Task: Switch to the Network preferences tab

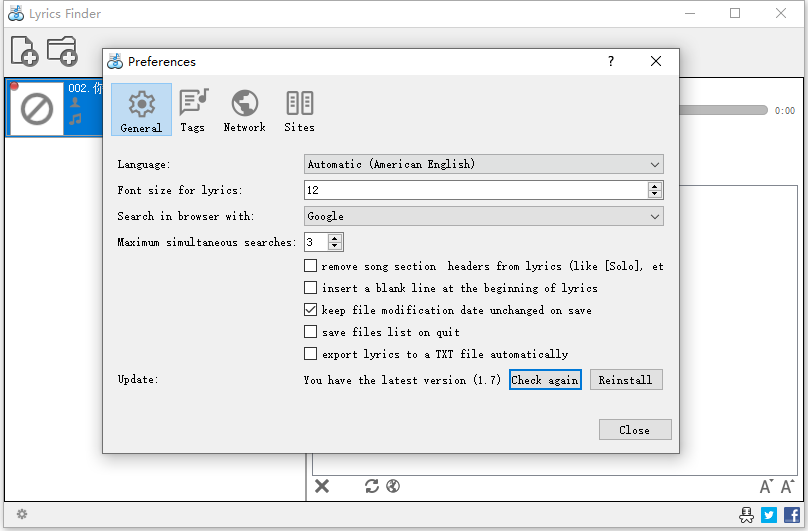Action: click(244, 110)
